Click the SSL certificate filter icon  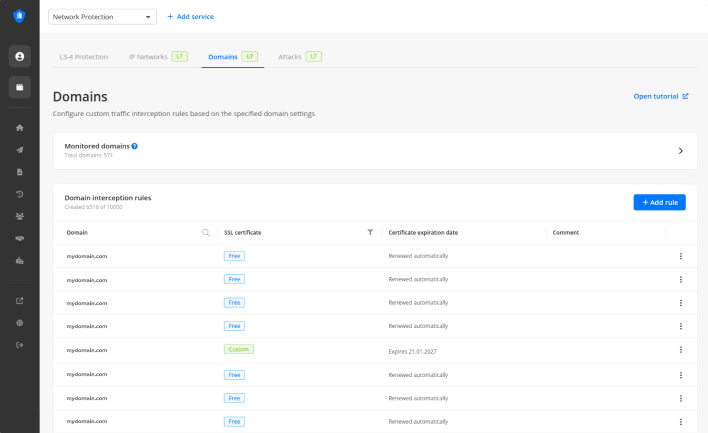[x=370, y=232]
